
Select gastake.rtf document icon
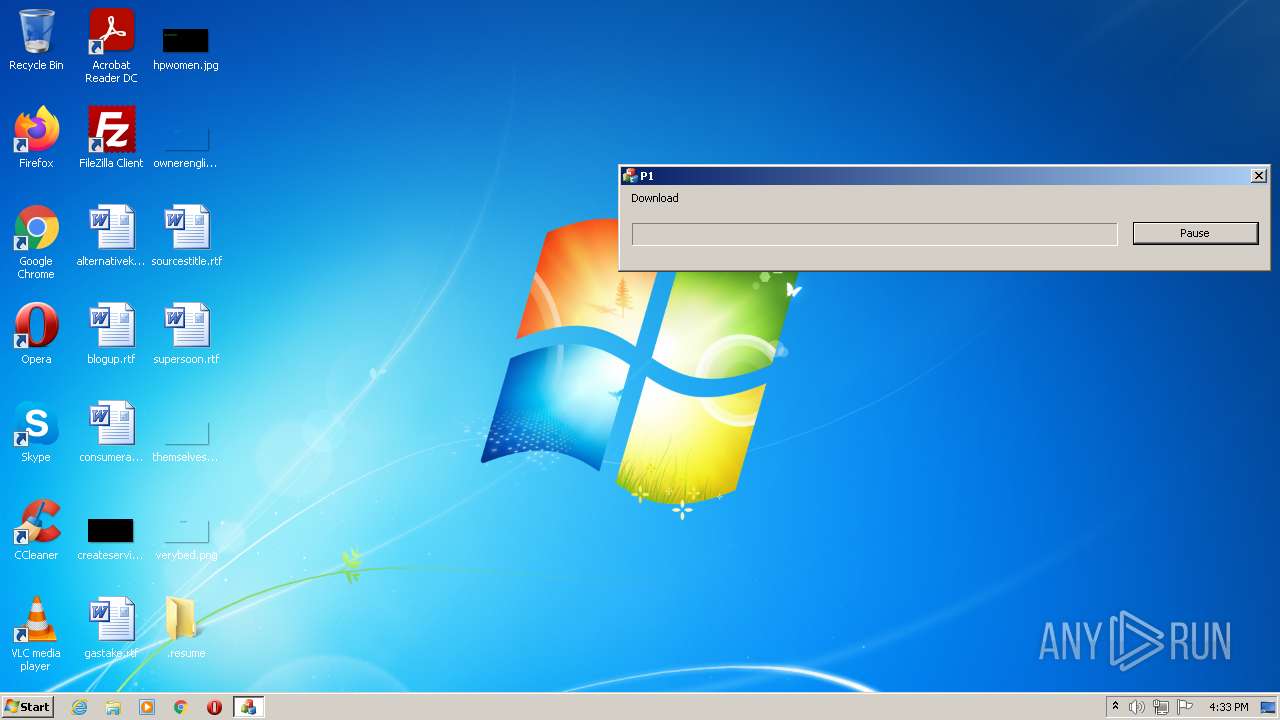click(x=111, y=628)
